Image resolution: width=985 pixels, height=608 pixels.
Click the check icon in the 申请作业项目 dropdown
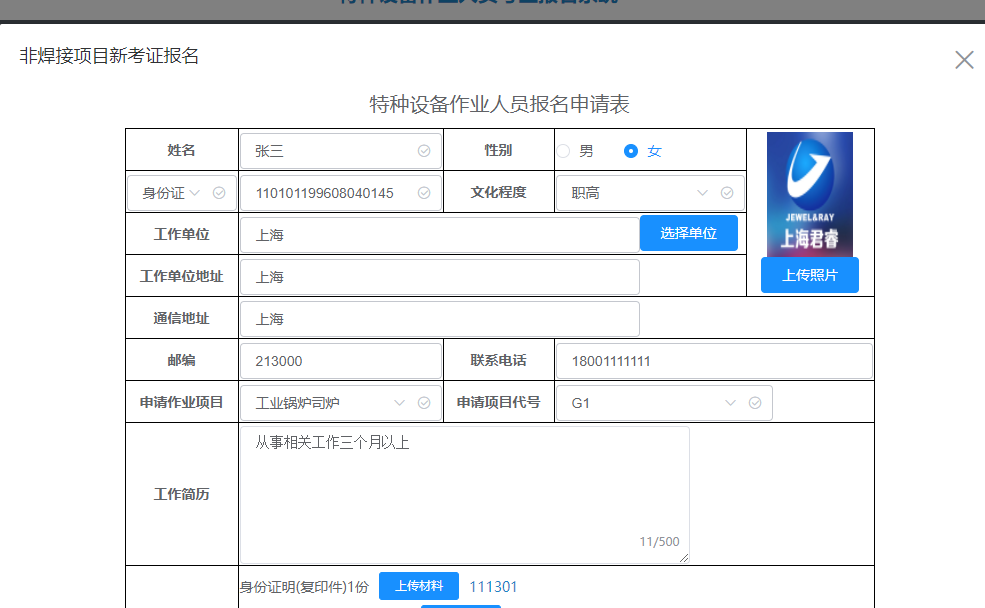coord(424,403)
